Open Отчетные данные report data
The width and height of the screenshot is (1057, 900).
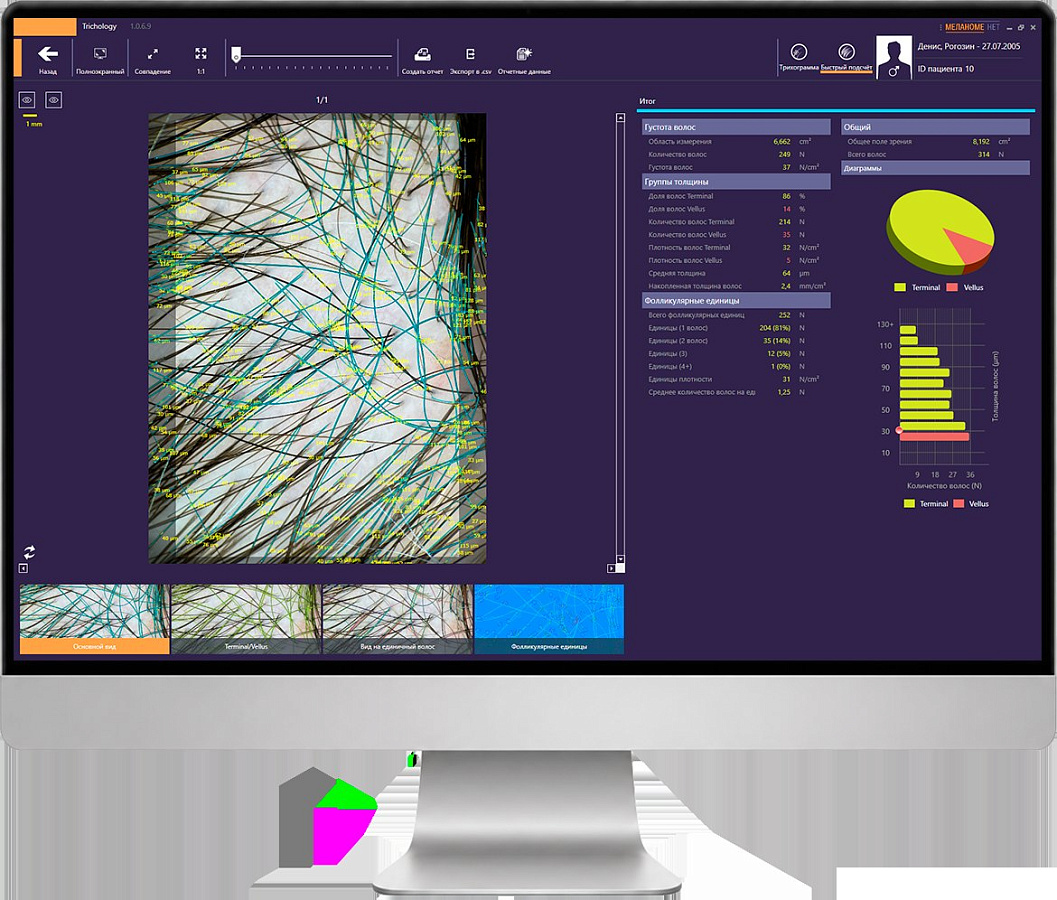(x=524, y=59)
